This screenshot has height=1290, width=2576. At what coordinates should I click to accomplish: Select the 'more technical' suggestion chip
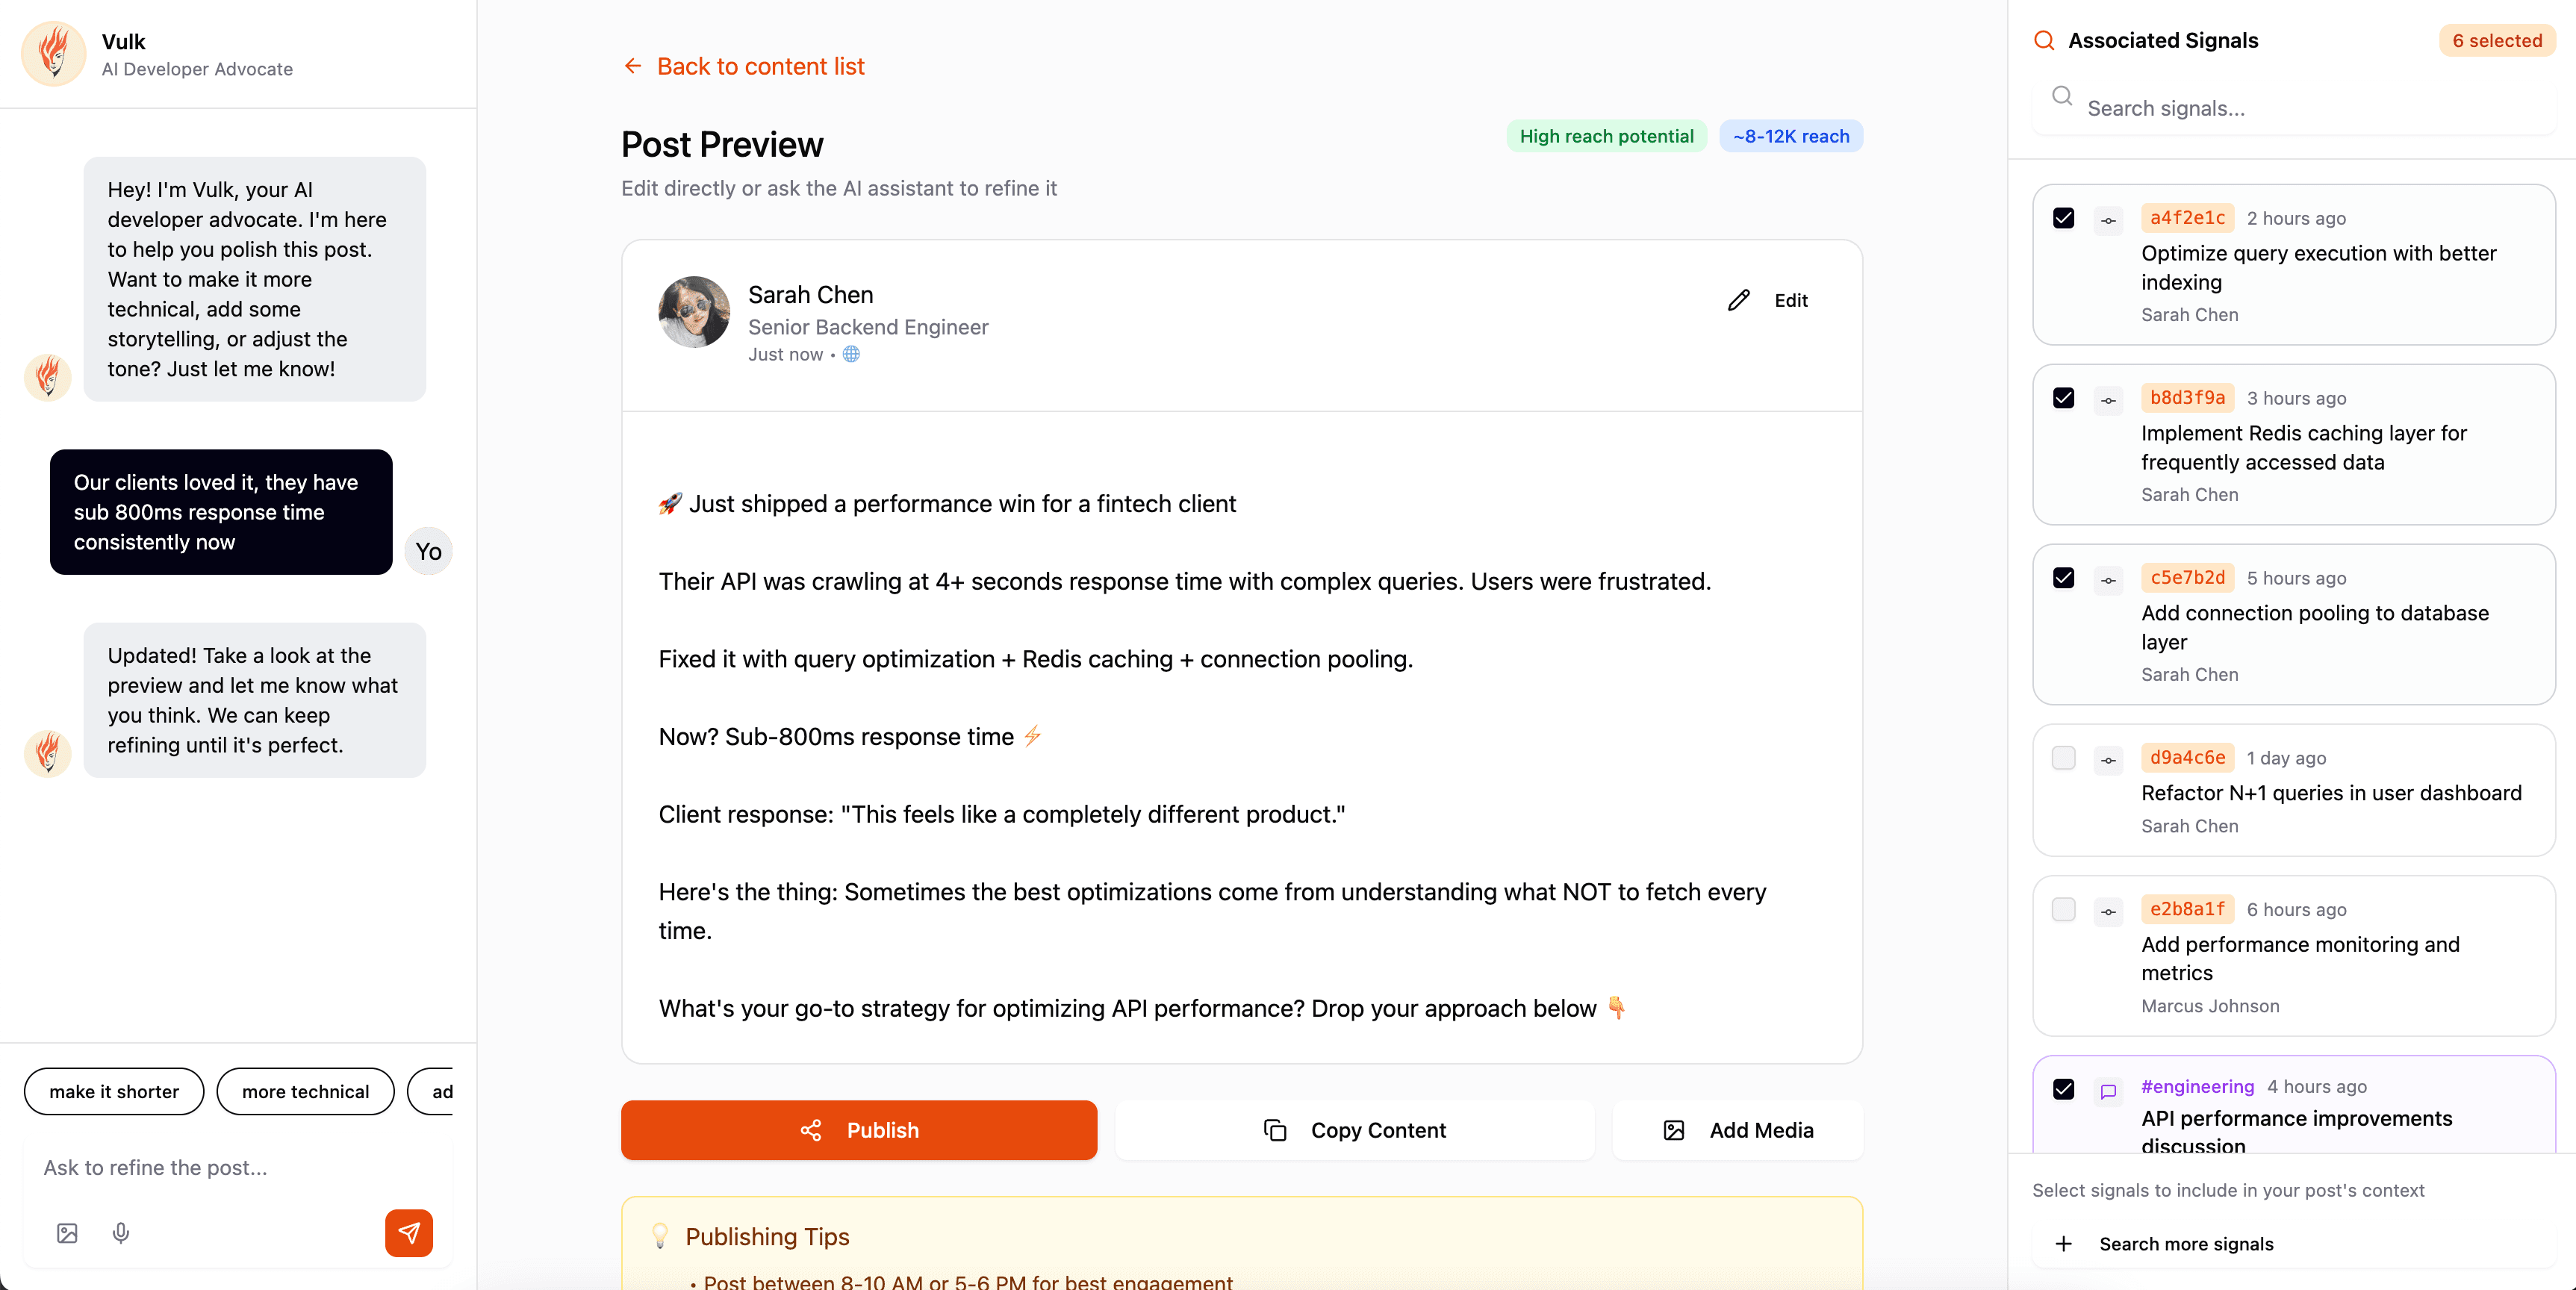(x=305, y=1091)
